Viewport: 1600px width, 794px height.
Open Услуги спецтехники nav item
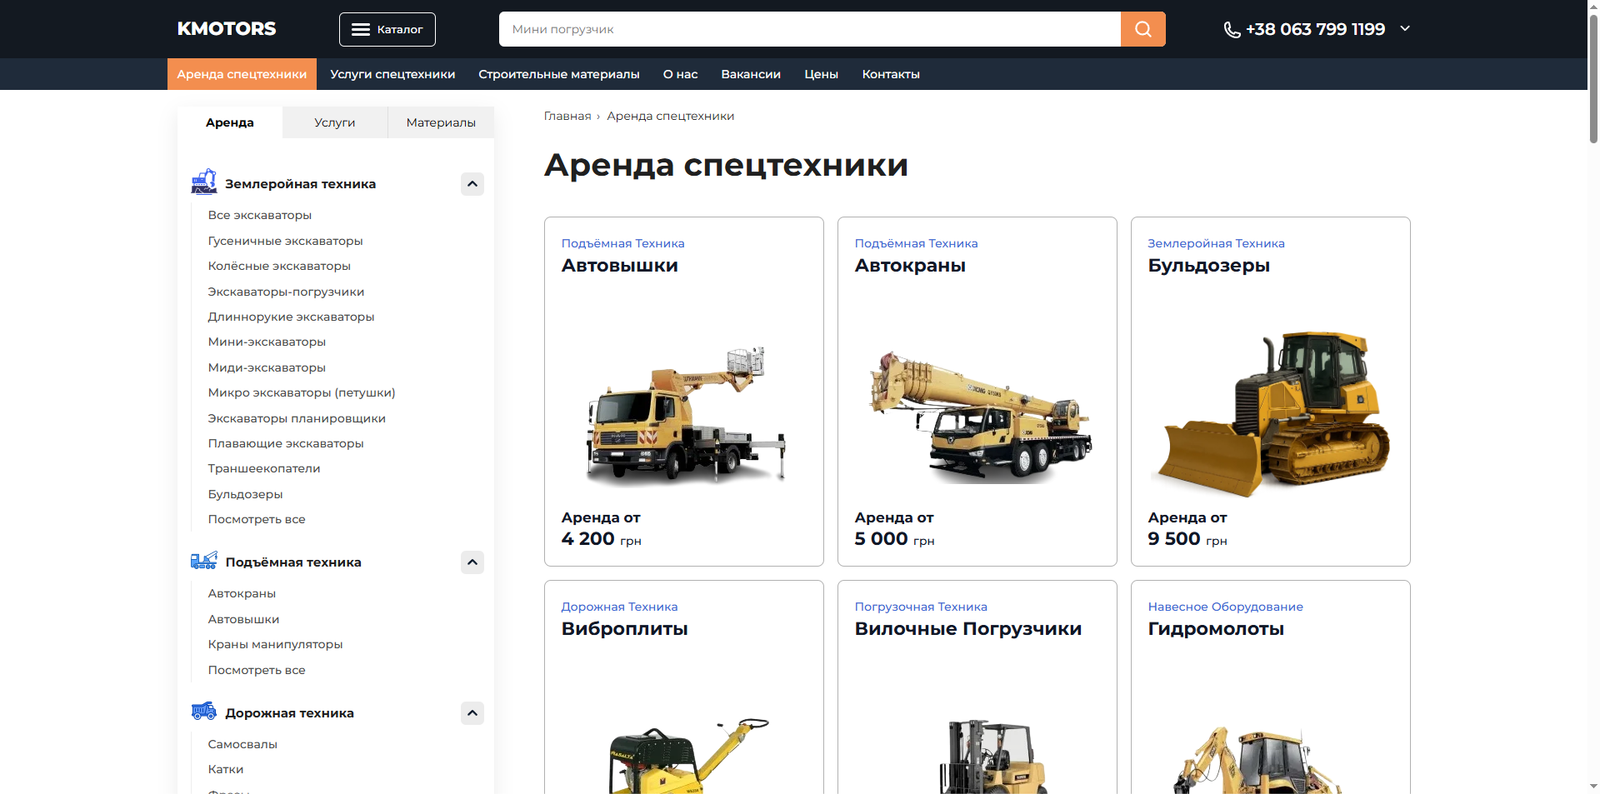point(393,74)
